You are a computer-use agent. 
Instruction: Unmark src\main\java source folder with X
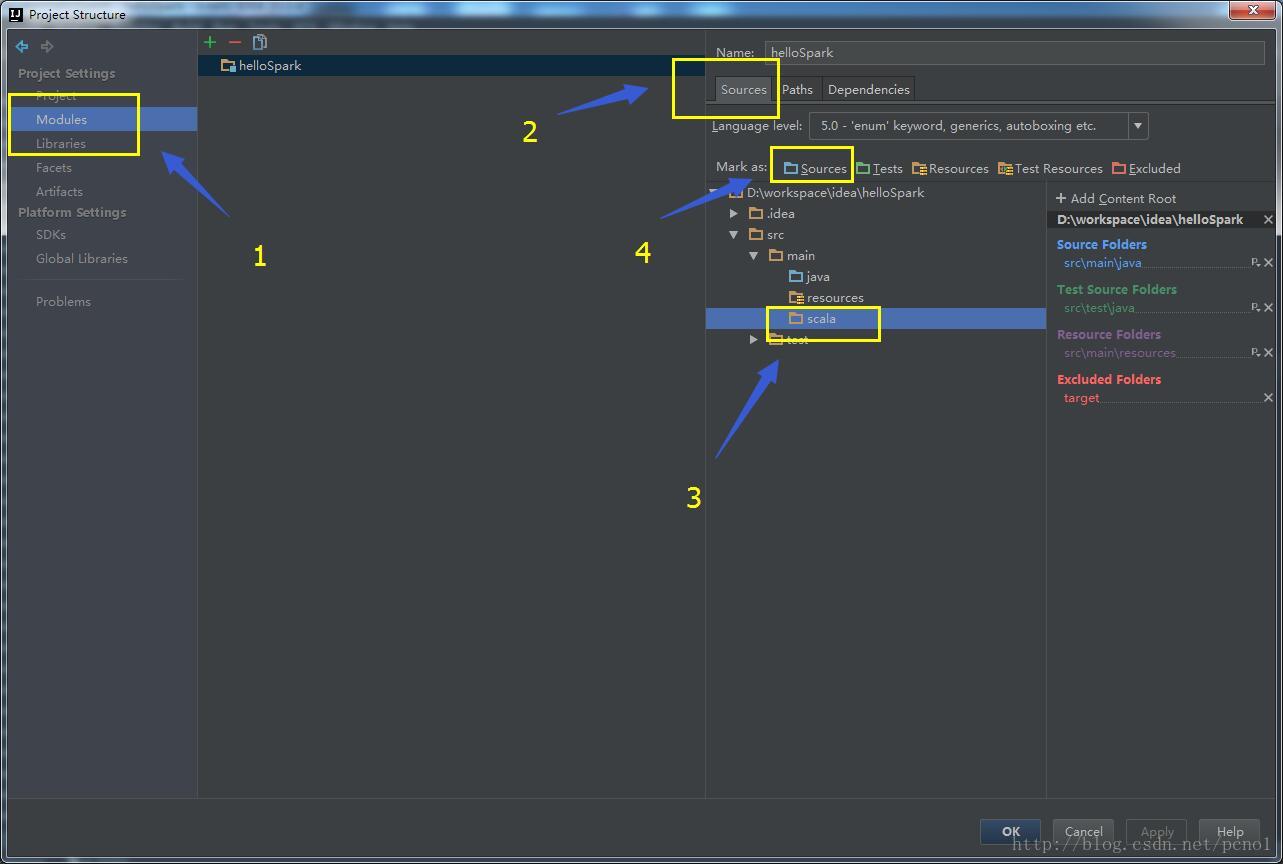point(1268,263)
